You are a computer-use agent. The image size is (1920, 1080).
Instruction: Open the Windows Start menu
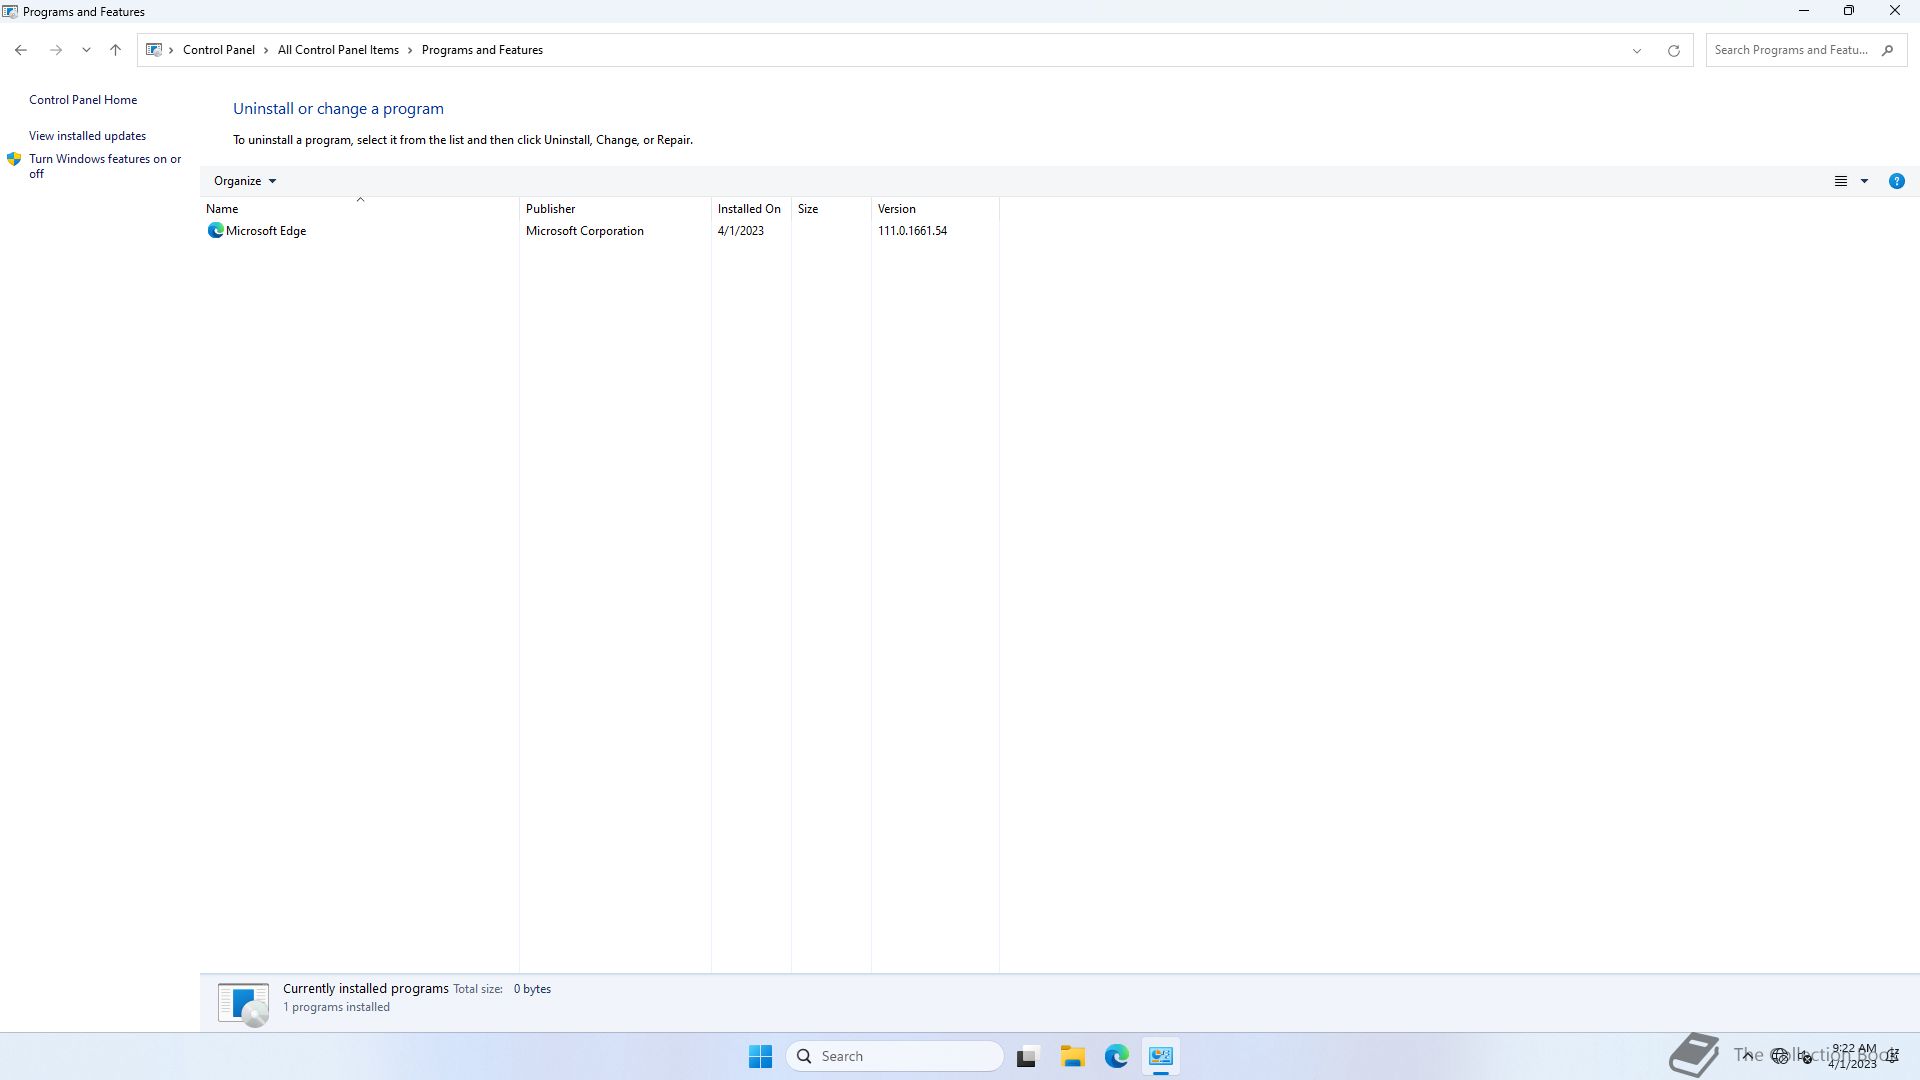(760, 1056)
